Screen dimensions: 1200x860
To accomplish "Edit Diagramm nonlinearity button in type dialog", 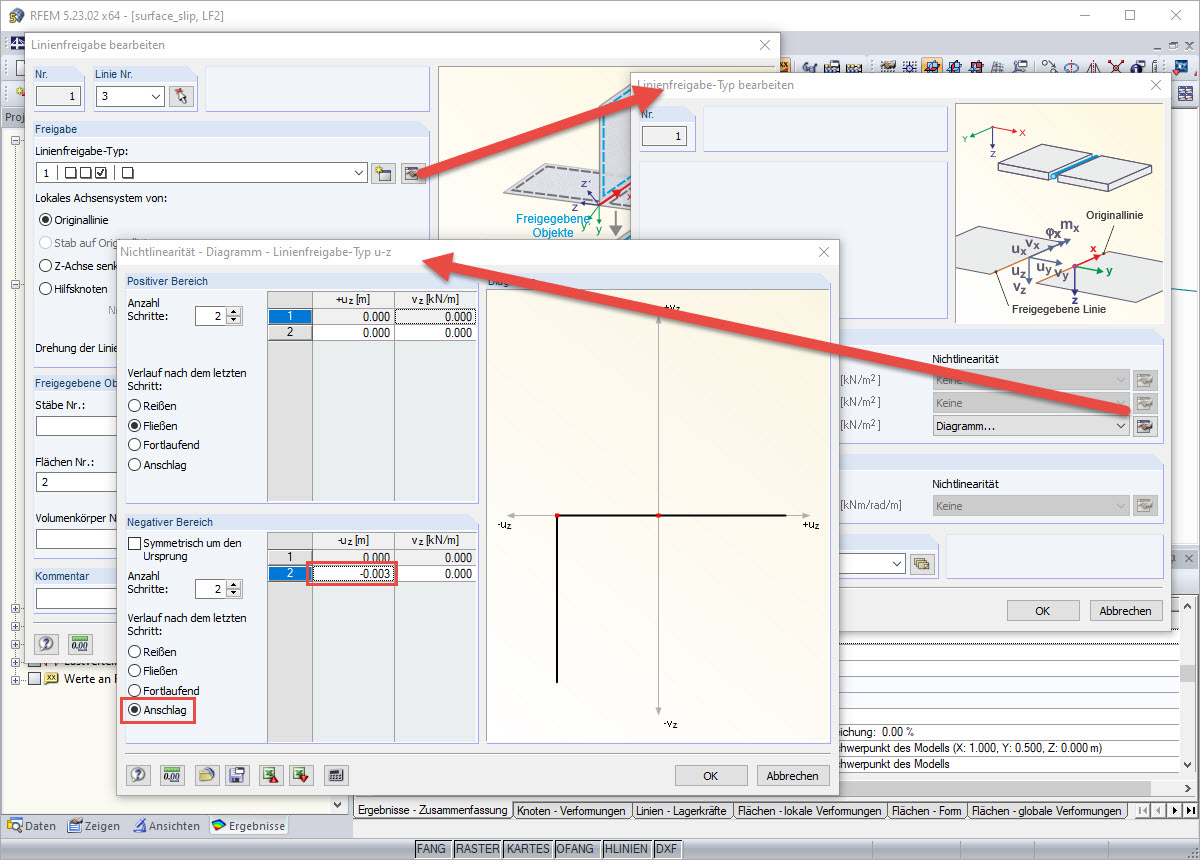I will tap(1145, 425).
